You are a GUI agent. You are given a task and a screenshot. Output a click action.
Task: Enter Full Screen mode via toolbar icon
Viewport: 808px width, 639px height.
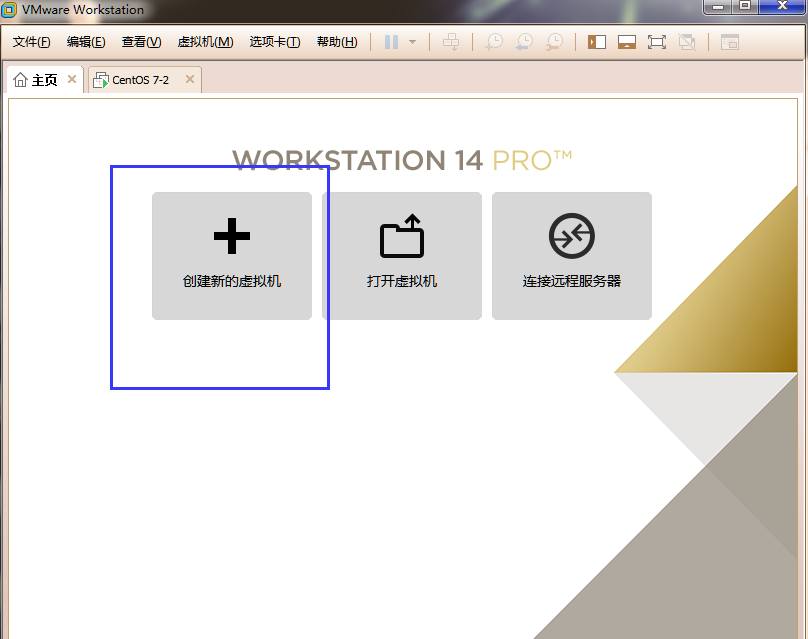tap(656, 42)
